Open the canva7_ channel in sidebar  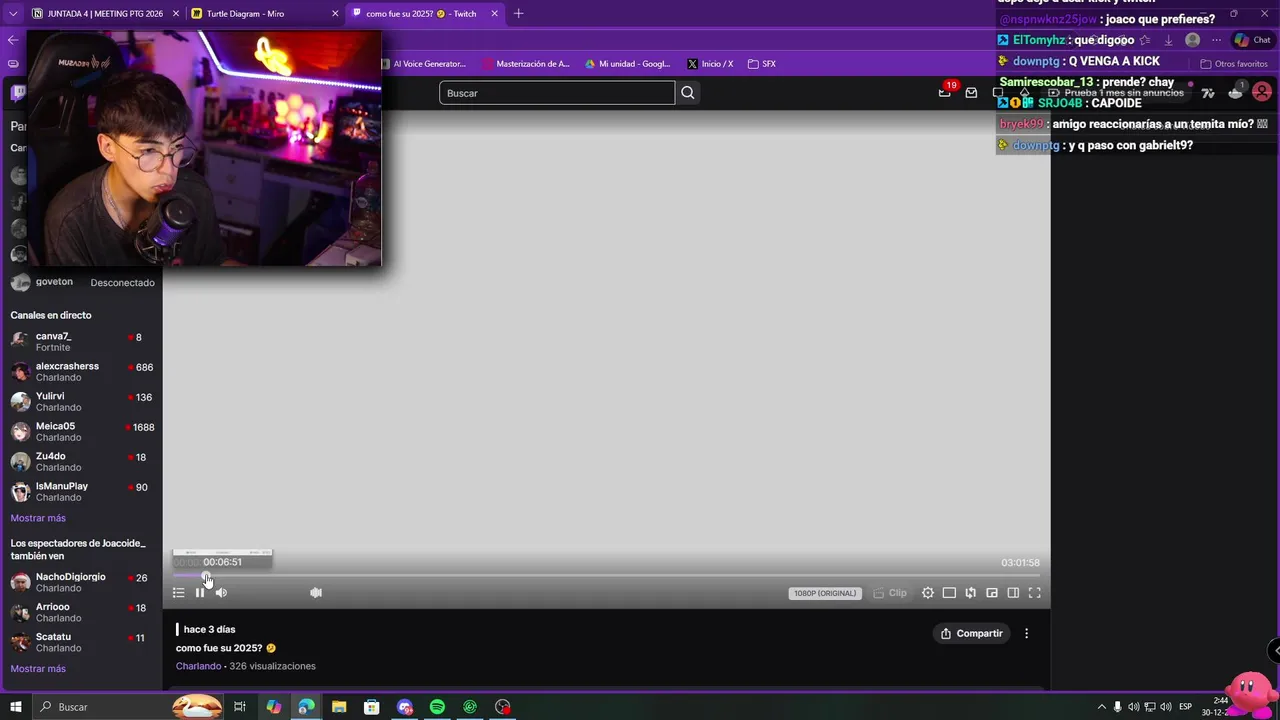82,342
